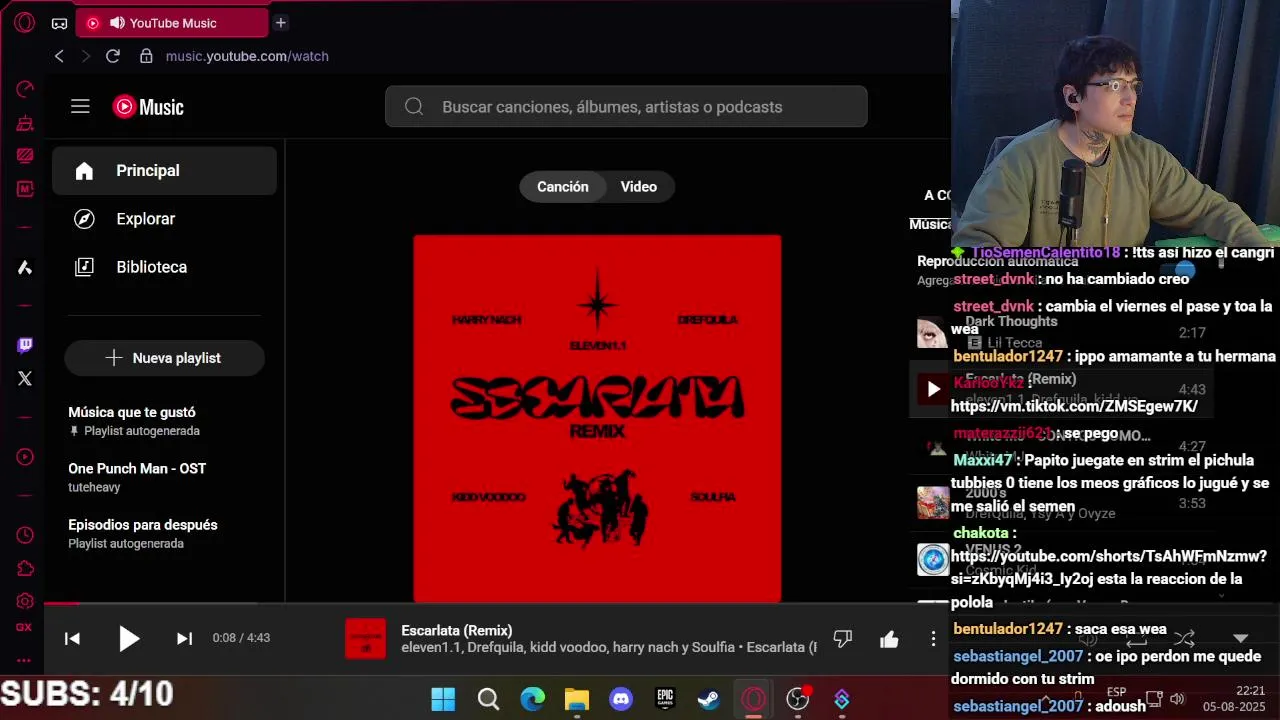
Task: Skip to the next track
Action: click(x=184, y=638)
